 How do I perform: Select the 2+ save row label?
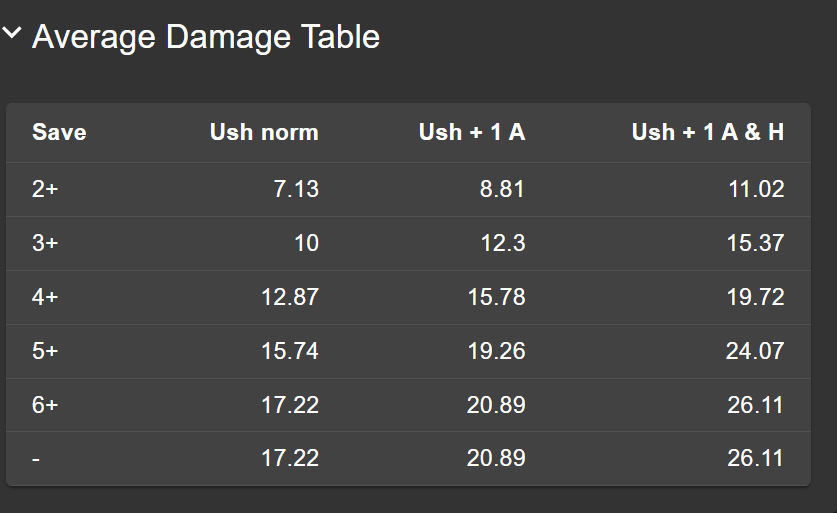pyautogui.click(x=45, y=189)
